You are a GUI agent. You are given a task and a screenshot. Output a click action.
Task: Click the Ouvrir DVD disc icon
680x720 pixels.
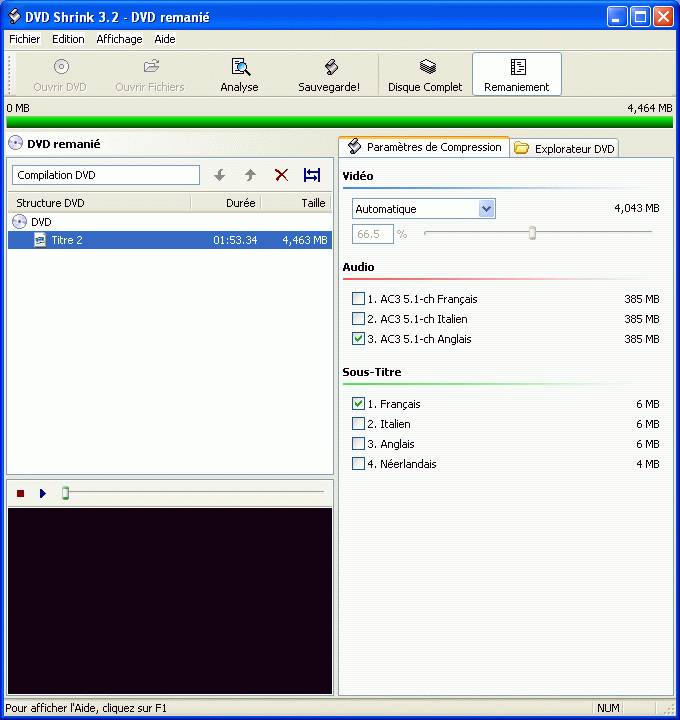(x=61, y=67)
